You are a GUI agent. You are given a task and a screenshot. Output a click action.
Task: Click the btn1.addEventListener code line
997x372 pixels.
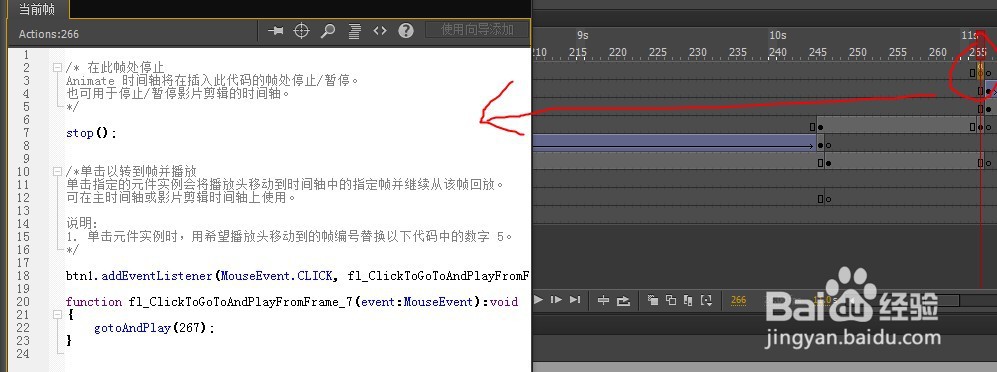(x=298, y=276)
